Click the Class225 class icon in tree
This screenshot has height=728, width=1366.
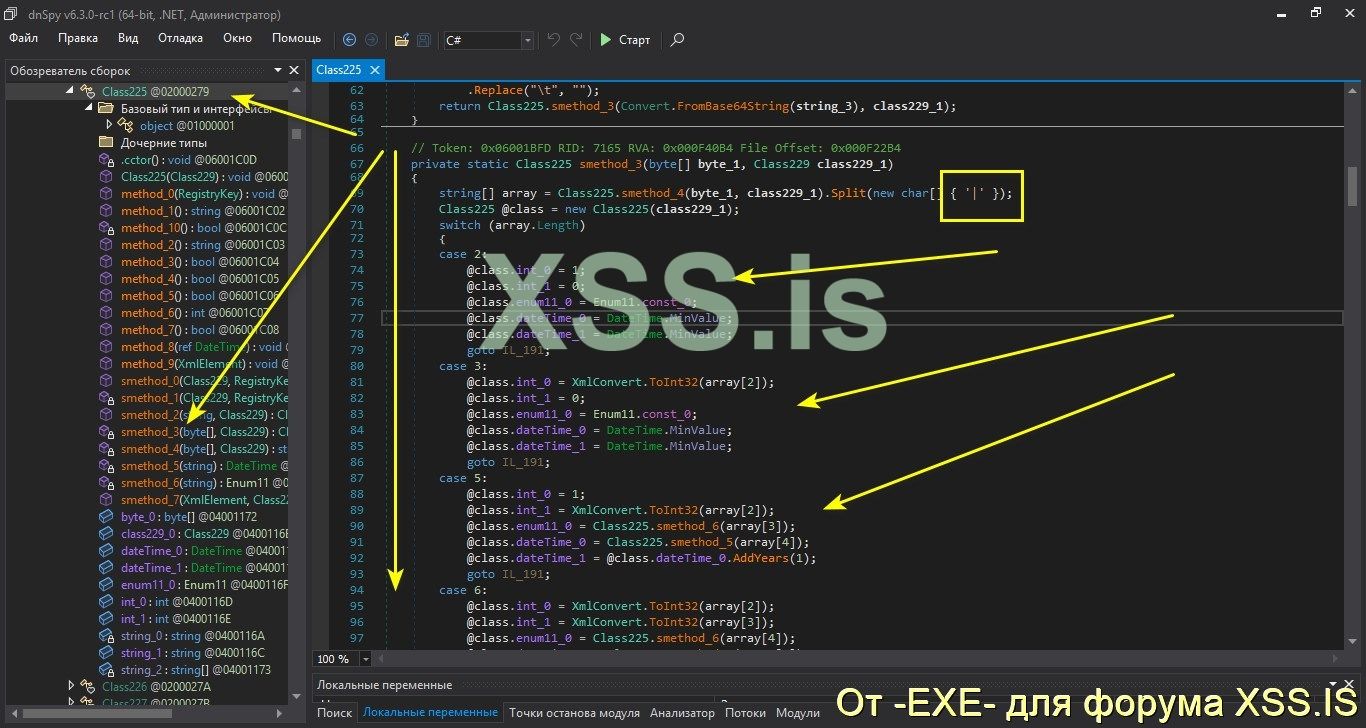pyautogui.click(x=89, y=92)
